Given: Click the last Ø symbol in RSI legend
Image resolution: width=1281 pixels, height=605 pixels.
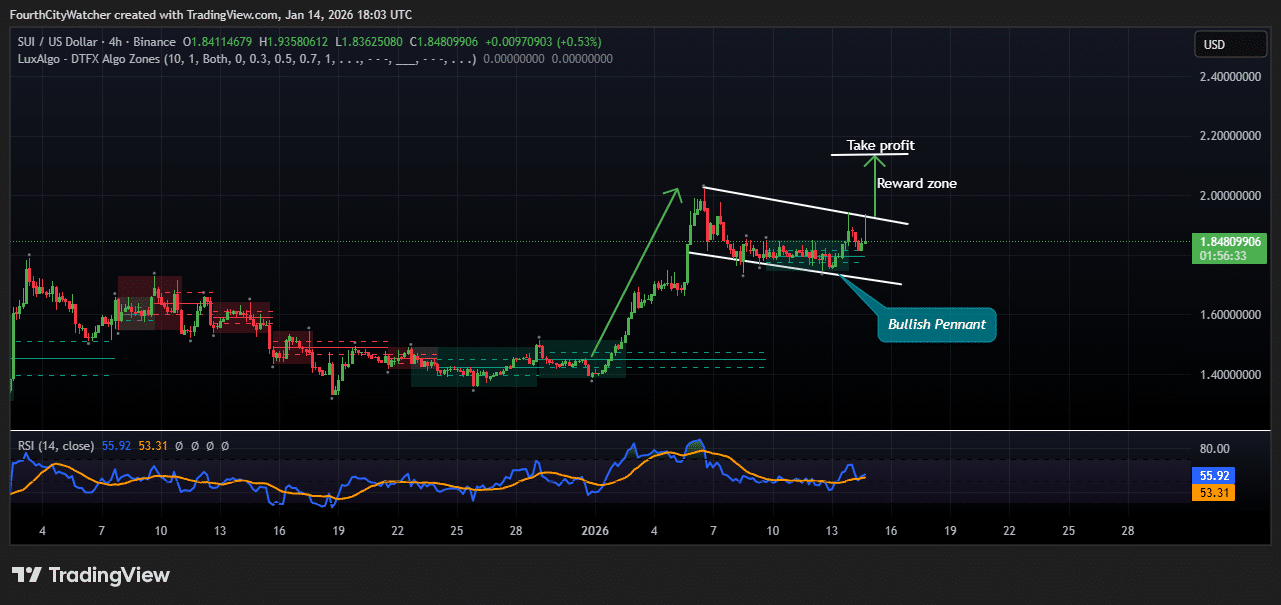Looking at the screenshot, I should click(225, 445).
